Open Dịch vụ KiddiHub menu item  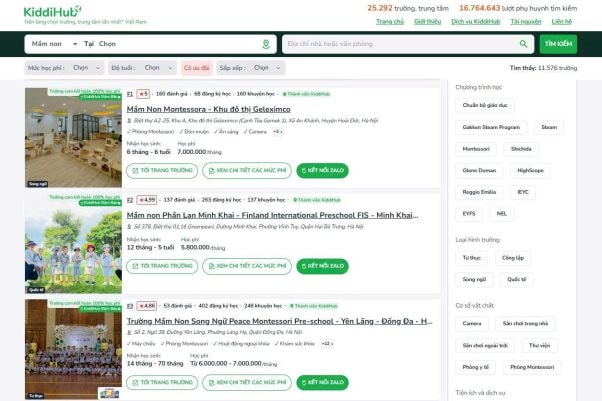[476, 22]
